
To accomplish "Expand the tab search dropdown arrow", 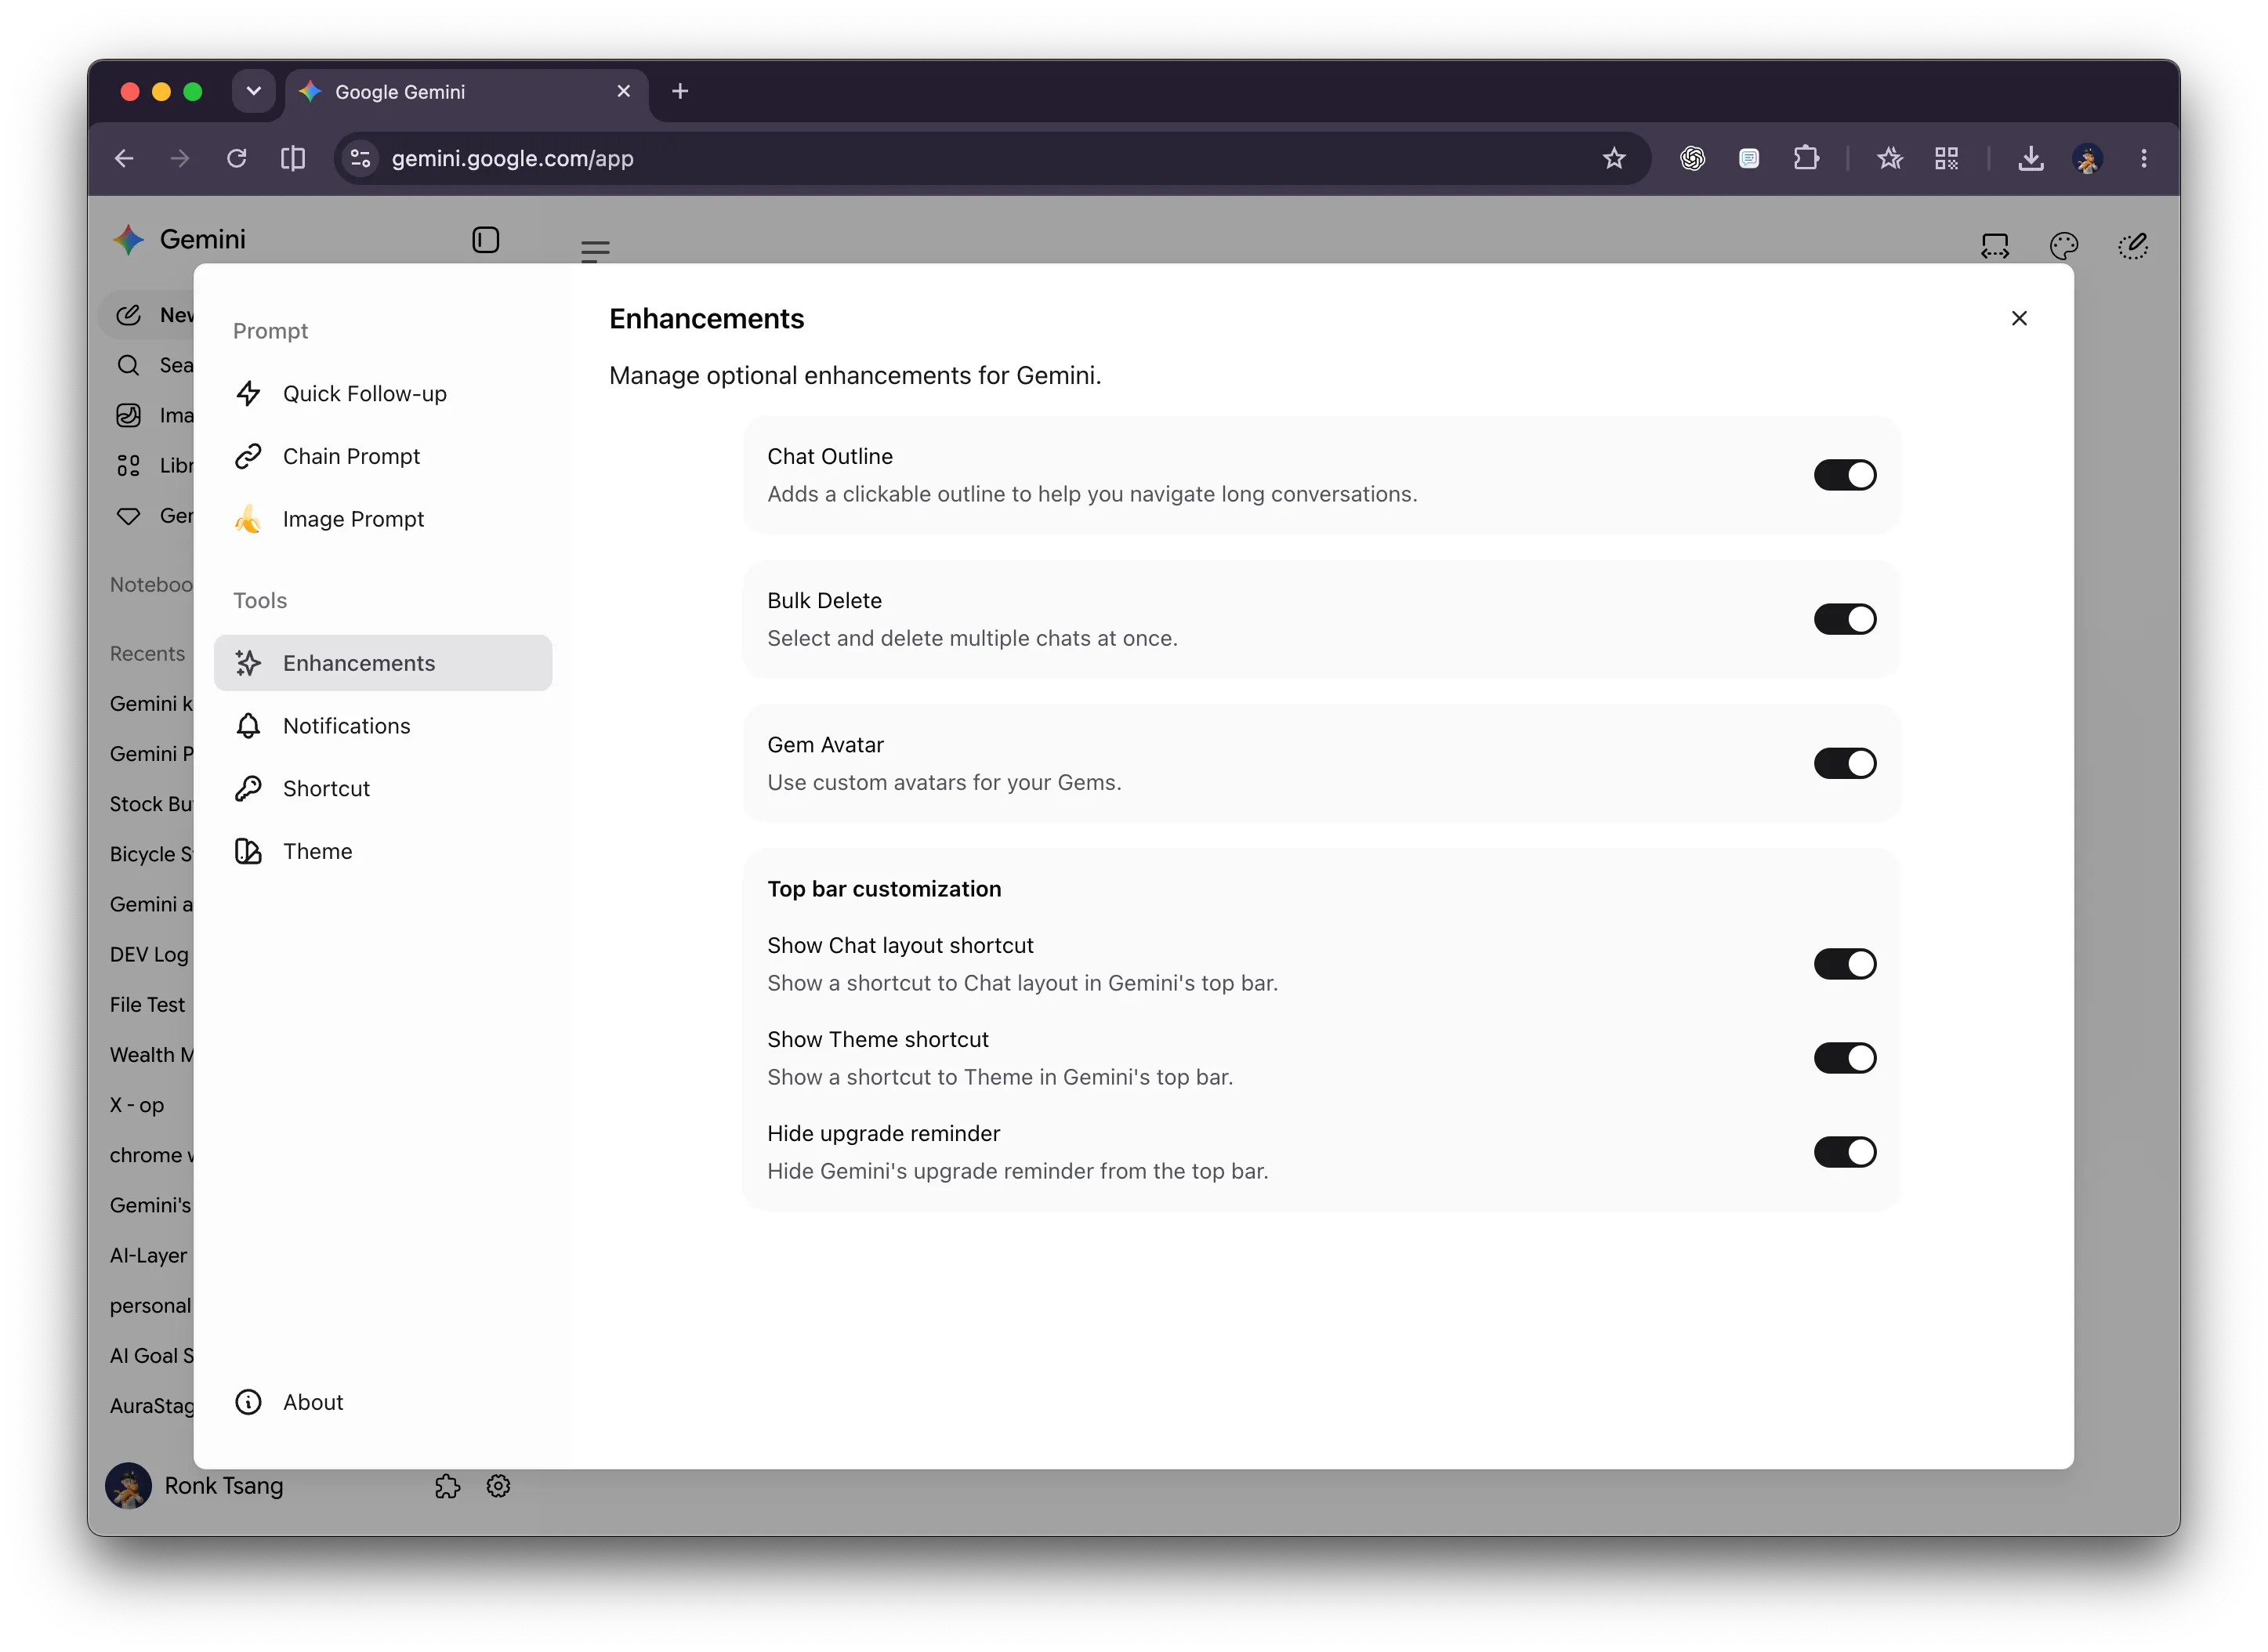I will coord(254,91).
